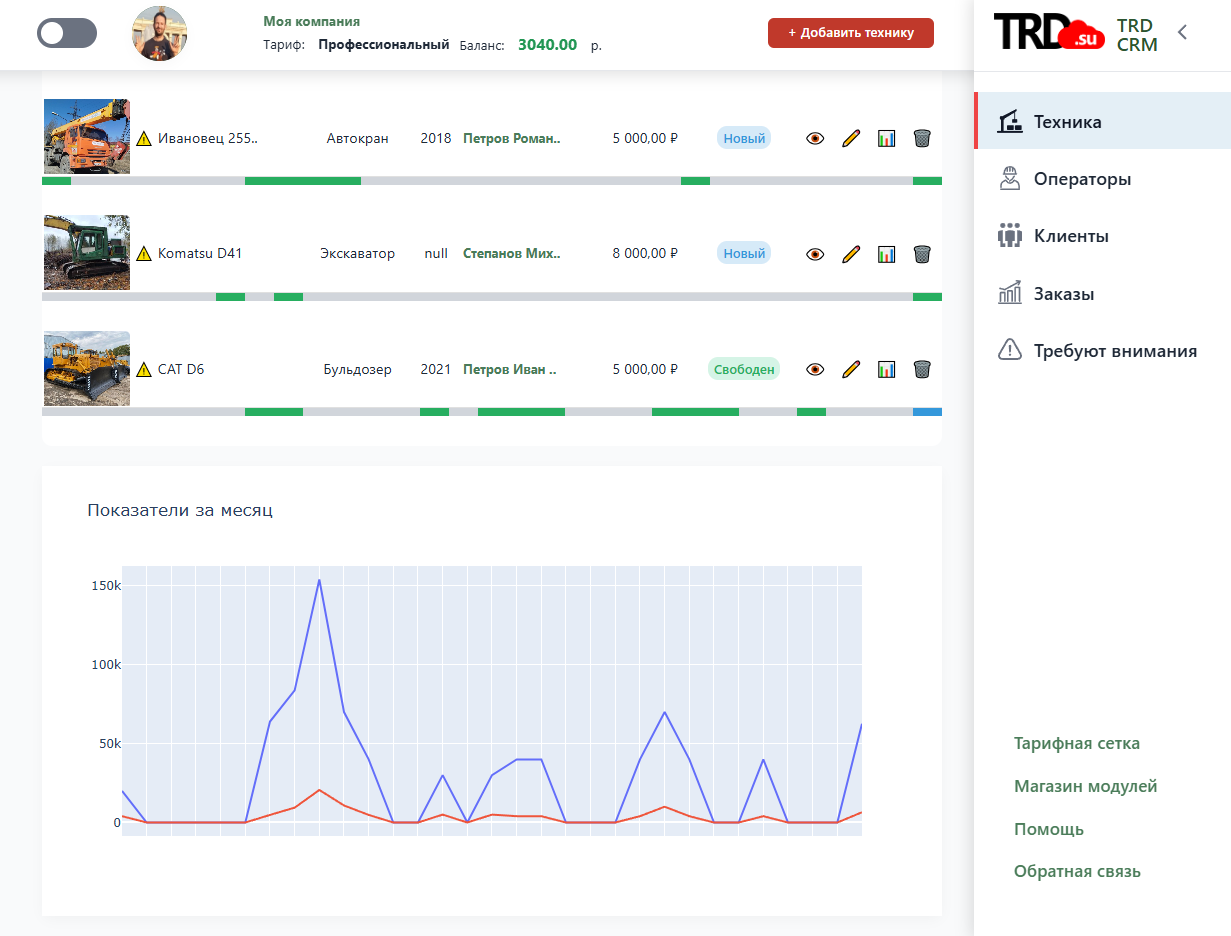The height and width of the screenshot is (936, 1231).
Task: View details of Ивановец 255 crane
Action: [x=815, y=139]
